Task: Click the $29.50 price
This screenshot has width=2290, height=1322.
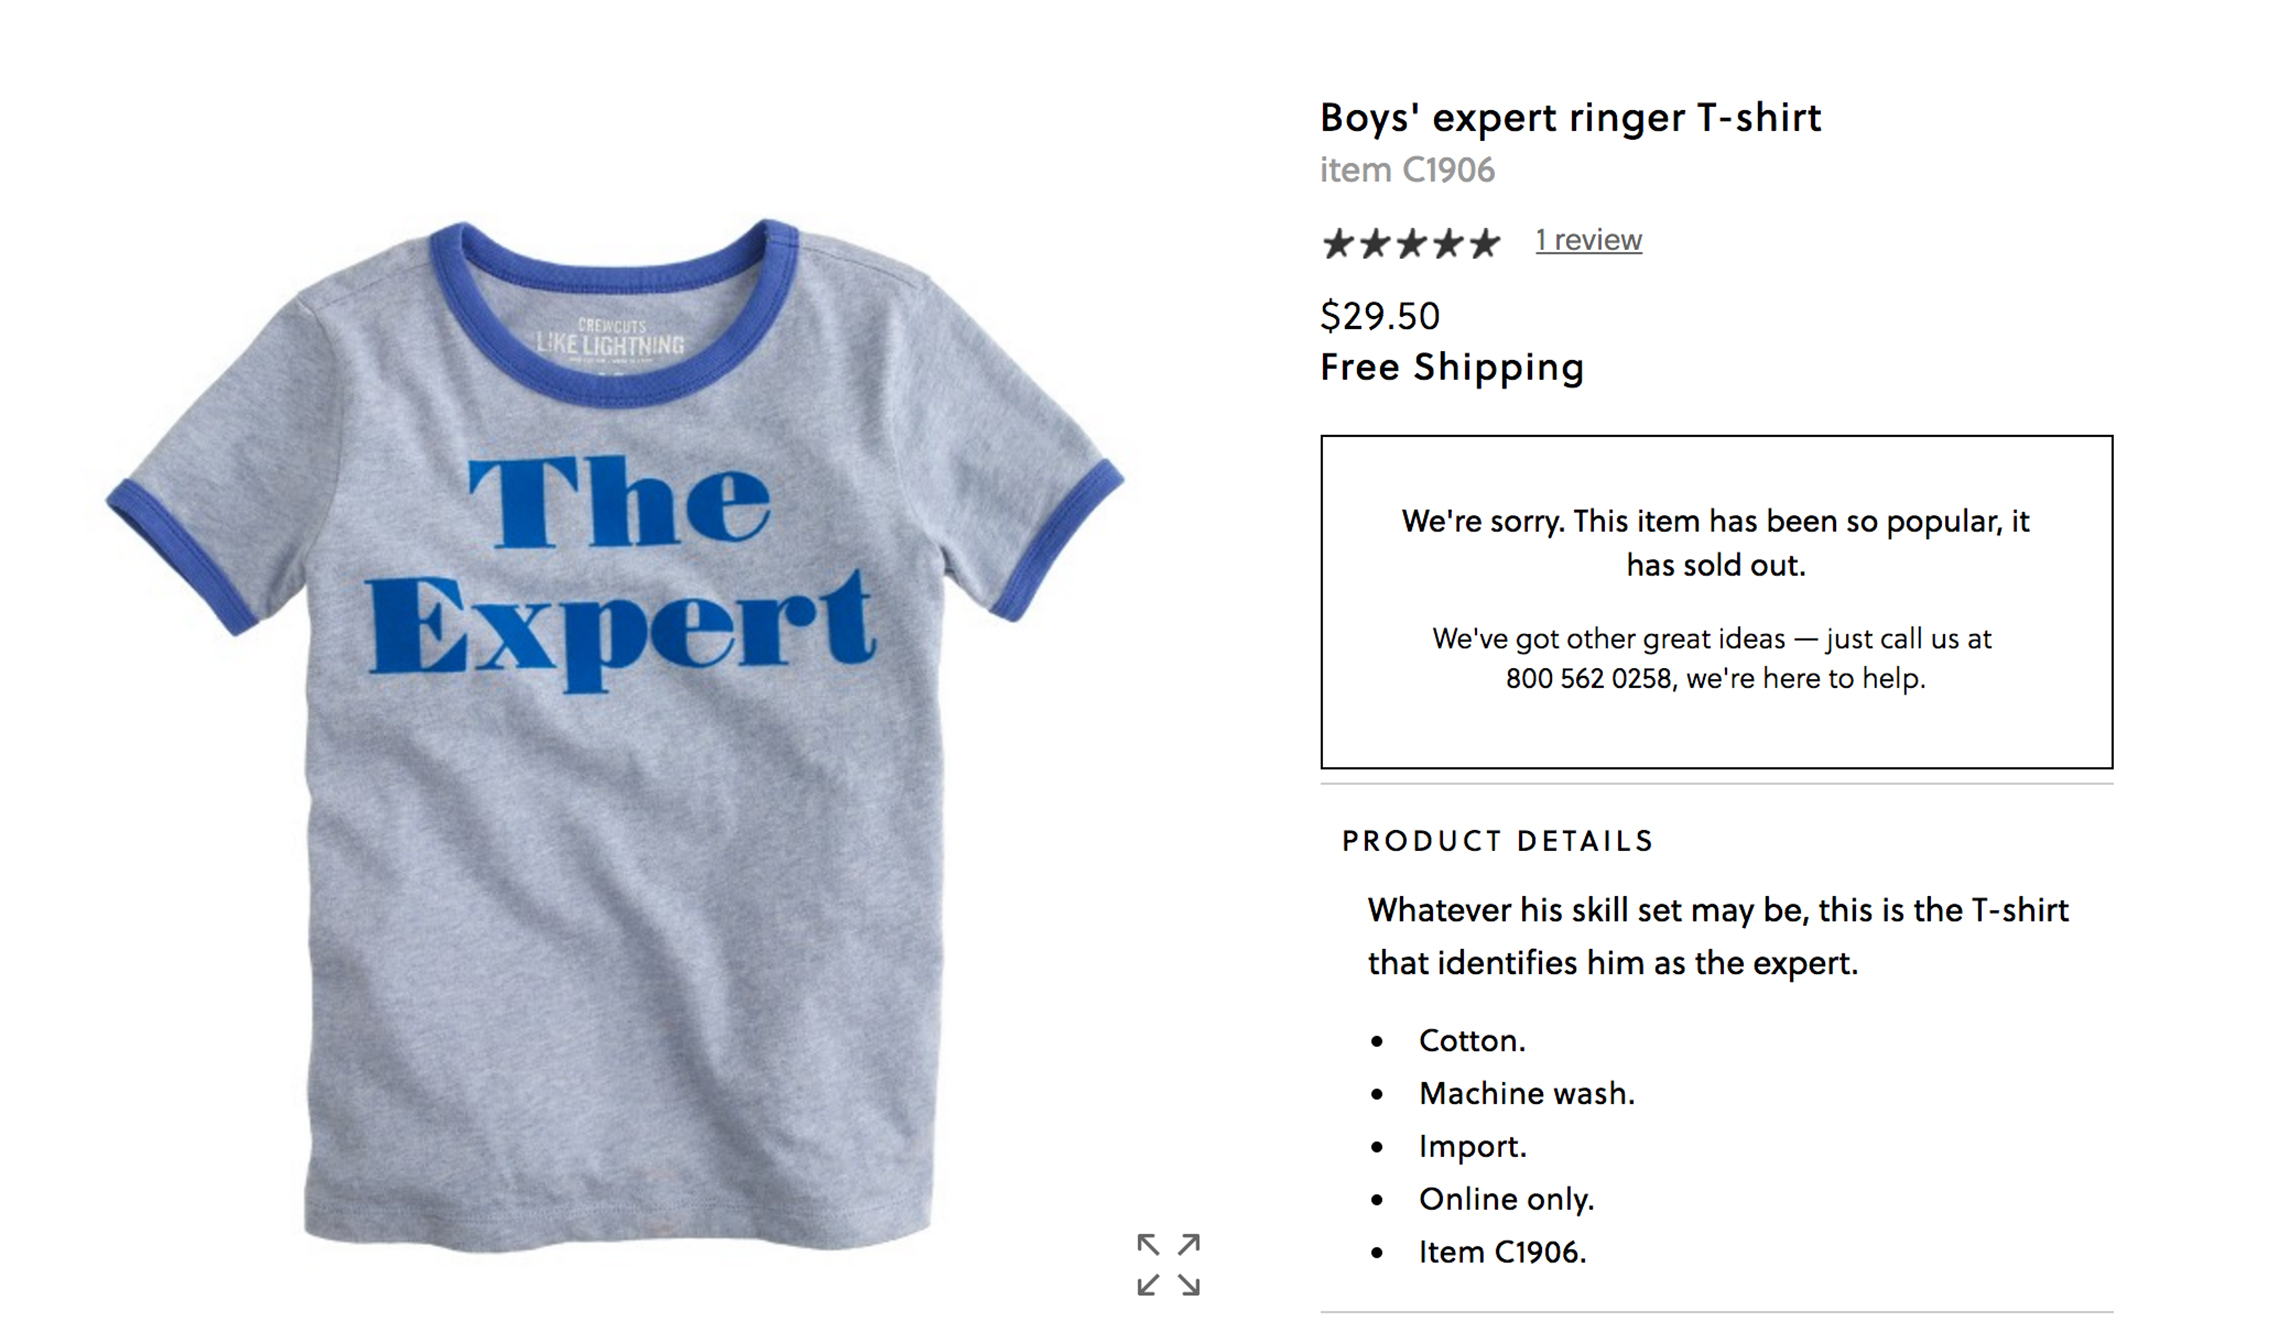Action: (x=1380, y=316)
